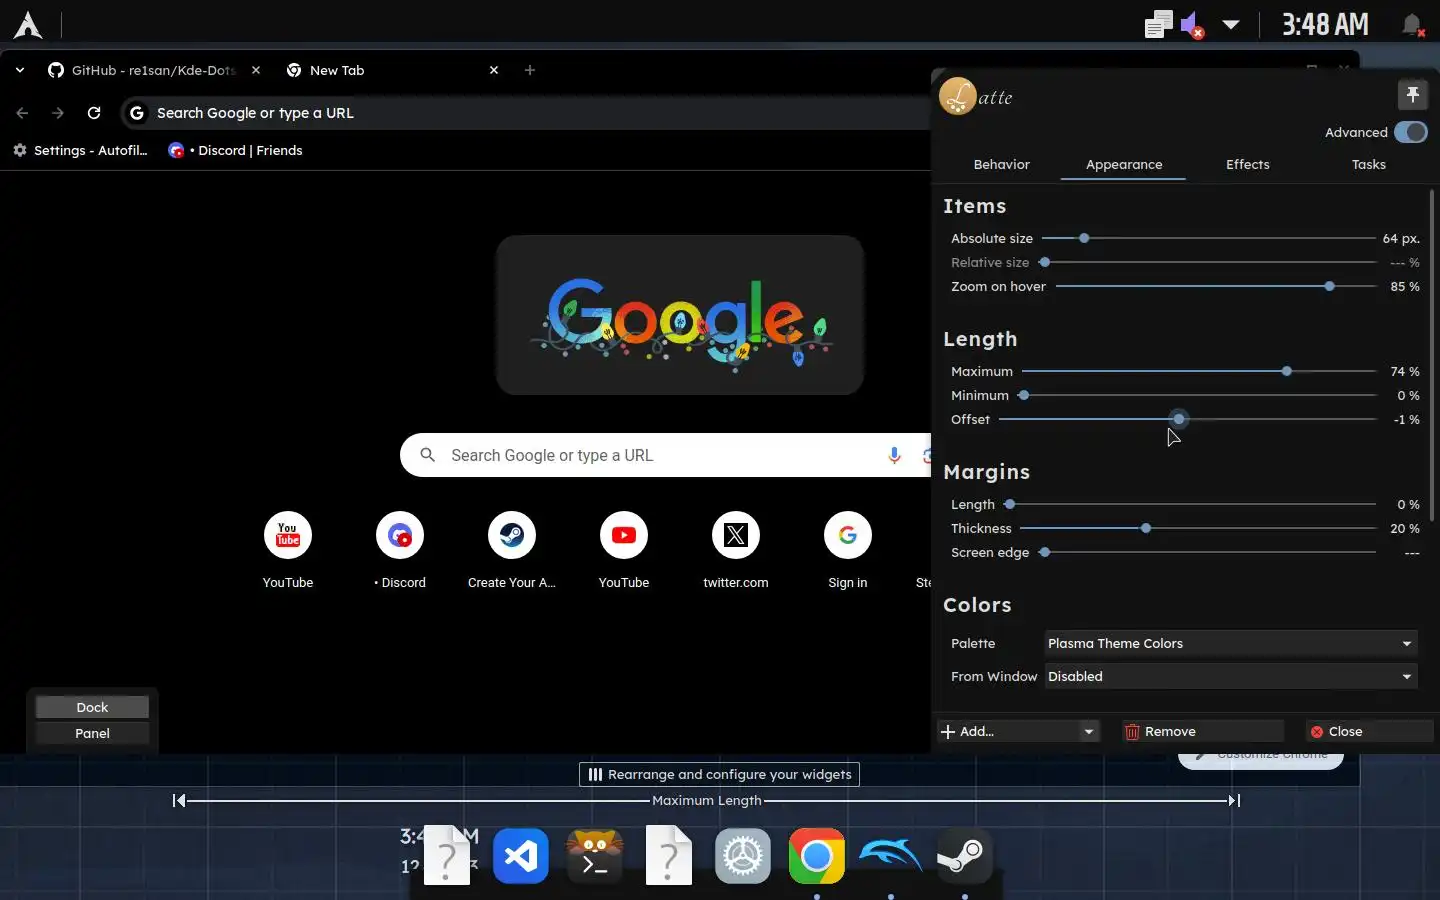This screenshot has height=900, width=1440.
Task: Select the Appearance tab
Action: click(x=1124, y=164)
